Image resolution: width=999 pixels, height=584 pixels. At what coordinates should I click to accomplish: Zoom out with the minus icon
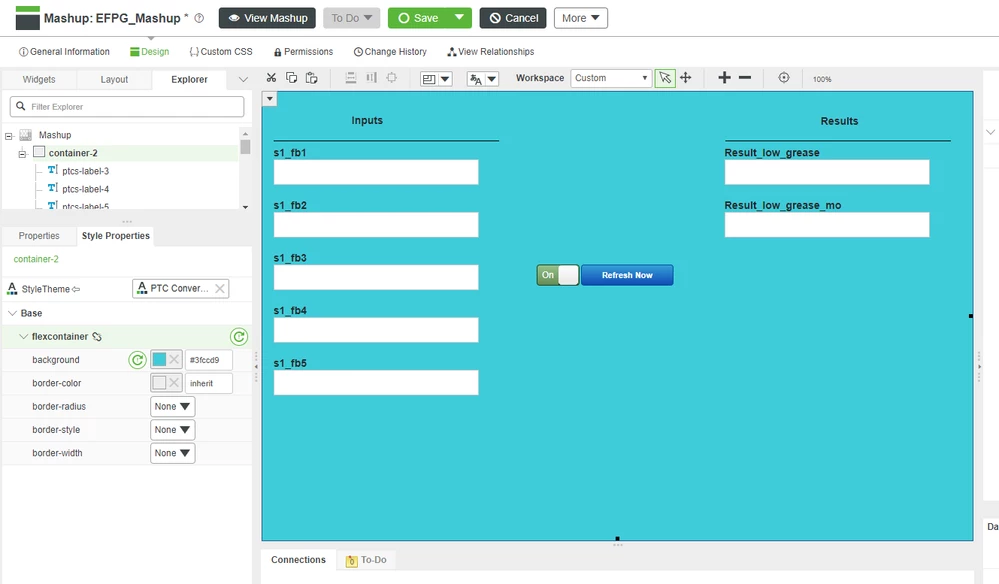(x=745, y=78)
